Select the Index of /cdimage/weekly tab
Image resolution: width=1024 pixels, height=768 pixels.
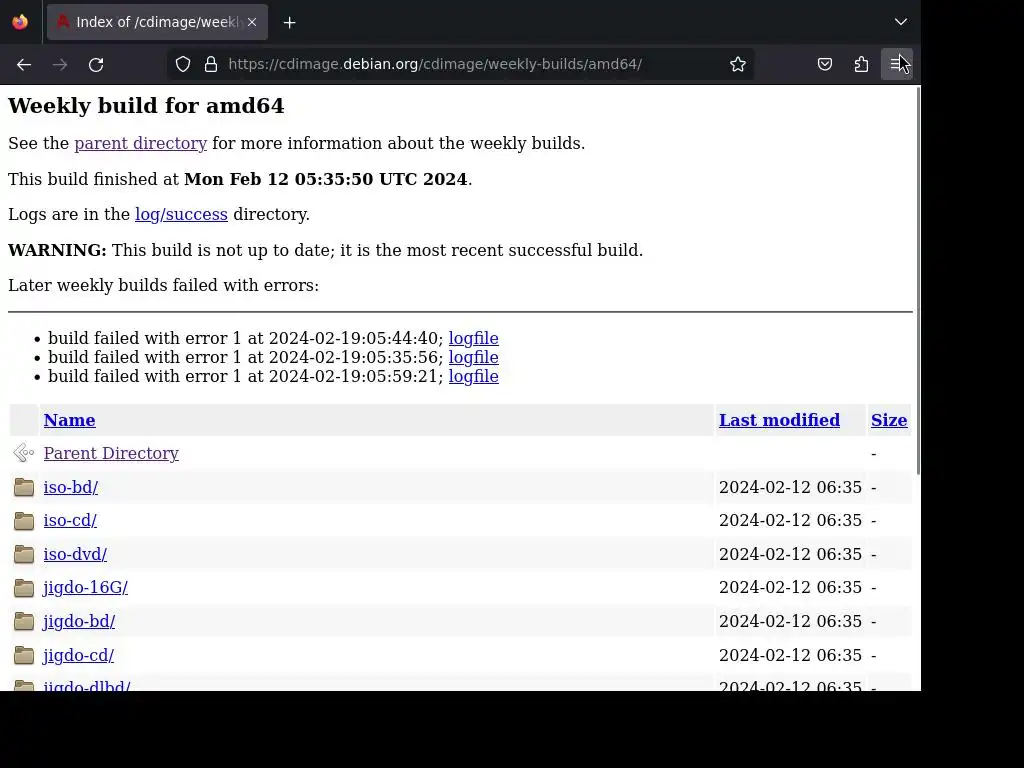tap(157, 22)
